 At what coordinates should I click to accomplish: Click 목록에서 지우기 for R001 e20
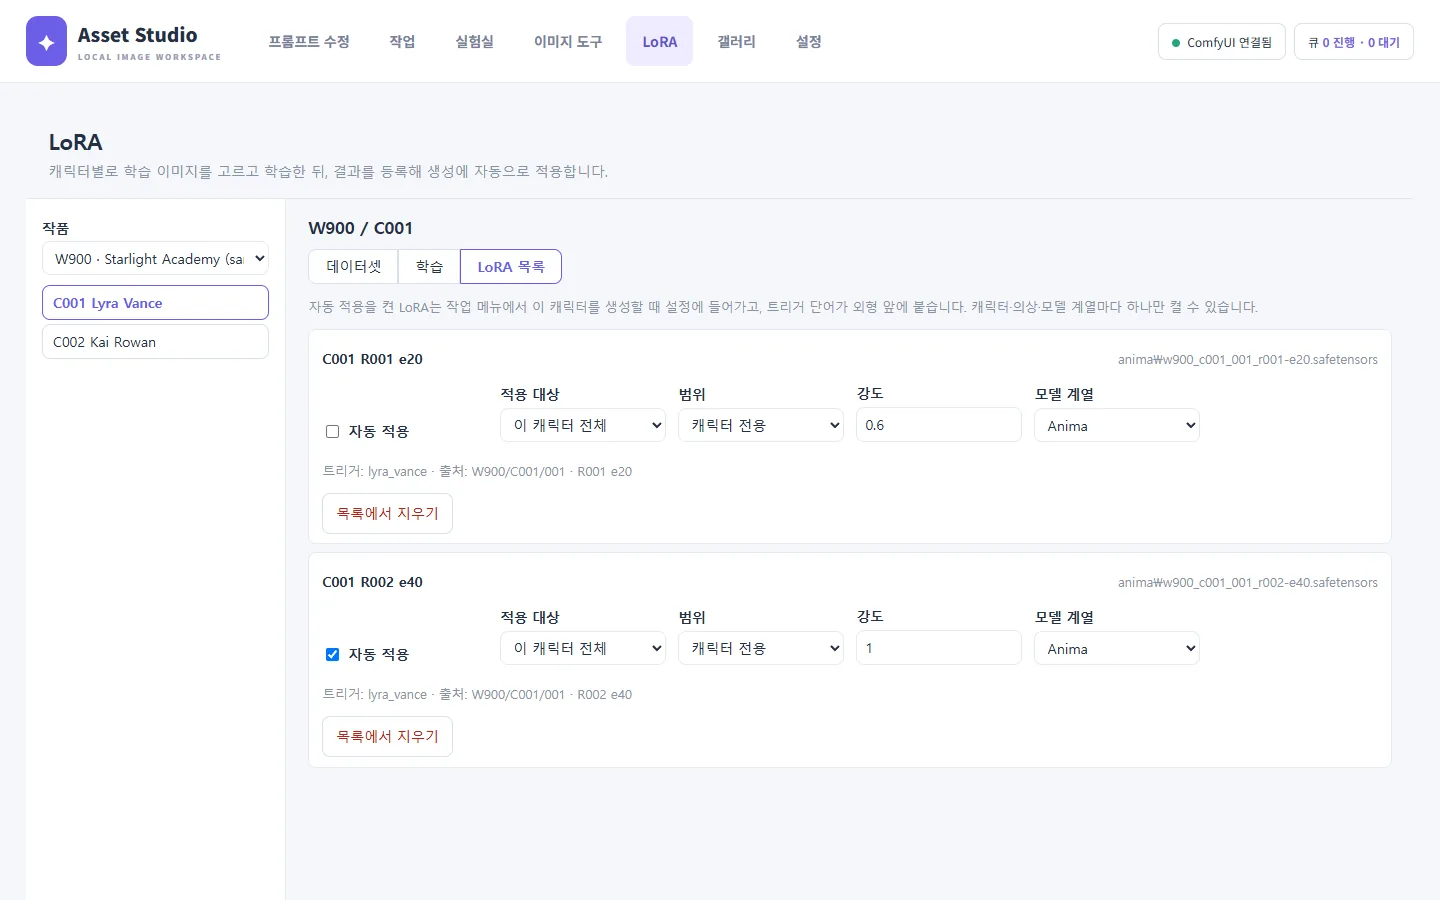click(387, 513)
